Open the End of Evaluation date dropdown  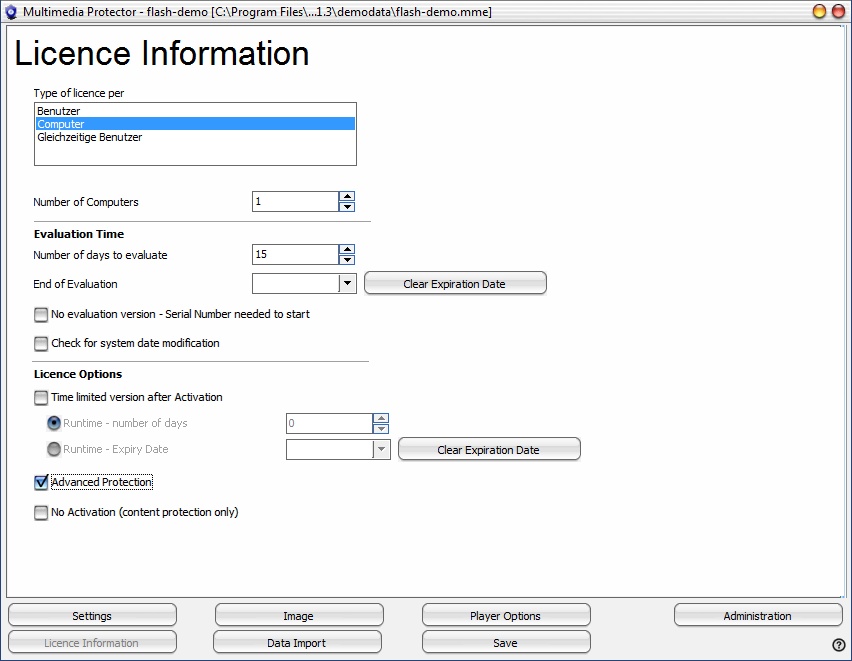(348, 283)
